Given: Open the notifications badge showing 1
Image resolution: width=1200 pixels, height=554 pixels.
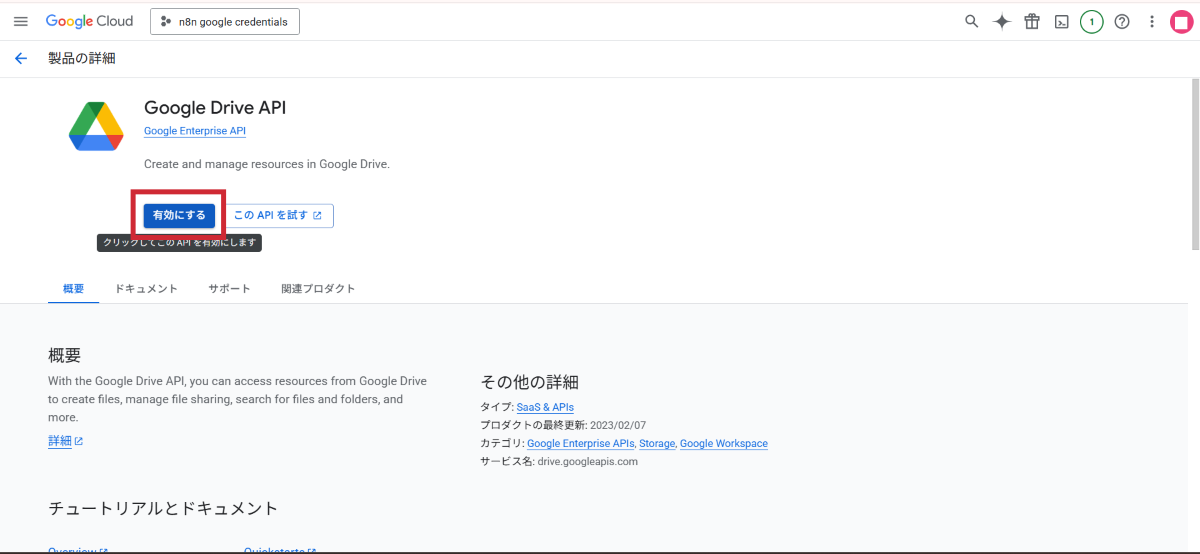Looking at the screenshot, I should tap(1091, 21).
